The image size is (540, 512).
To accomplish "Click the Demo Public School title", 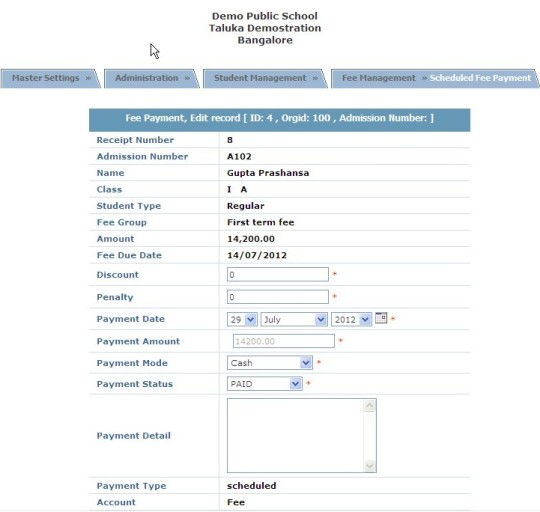I will pyautogui.click(x=264, y=16).
